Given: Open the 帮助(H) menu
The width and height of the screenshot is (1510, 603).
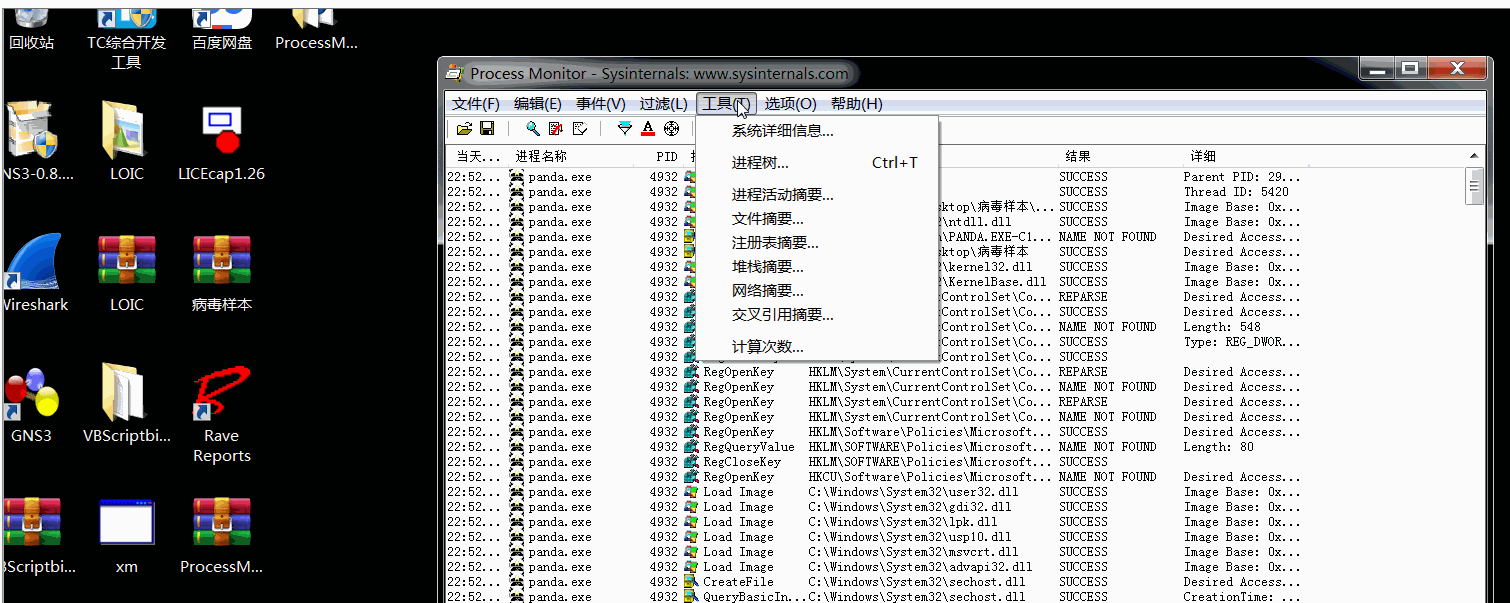Looking at the screenshot, I should 857,104.
